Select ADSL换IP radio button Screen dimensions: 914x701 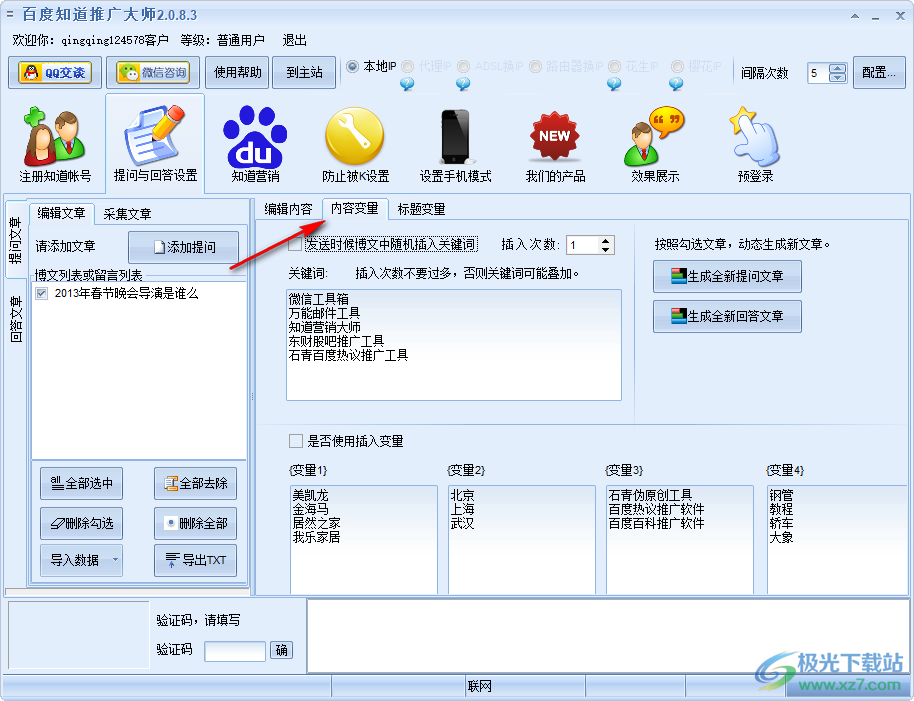pyautogui.click(x=463, y=66)
